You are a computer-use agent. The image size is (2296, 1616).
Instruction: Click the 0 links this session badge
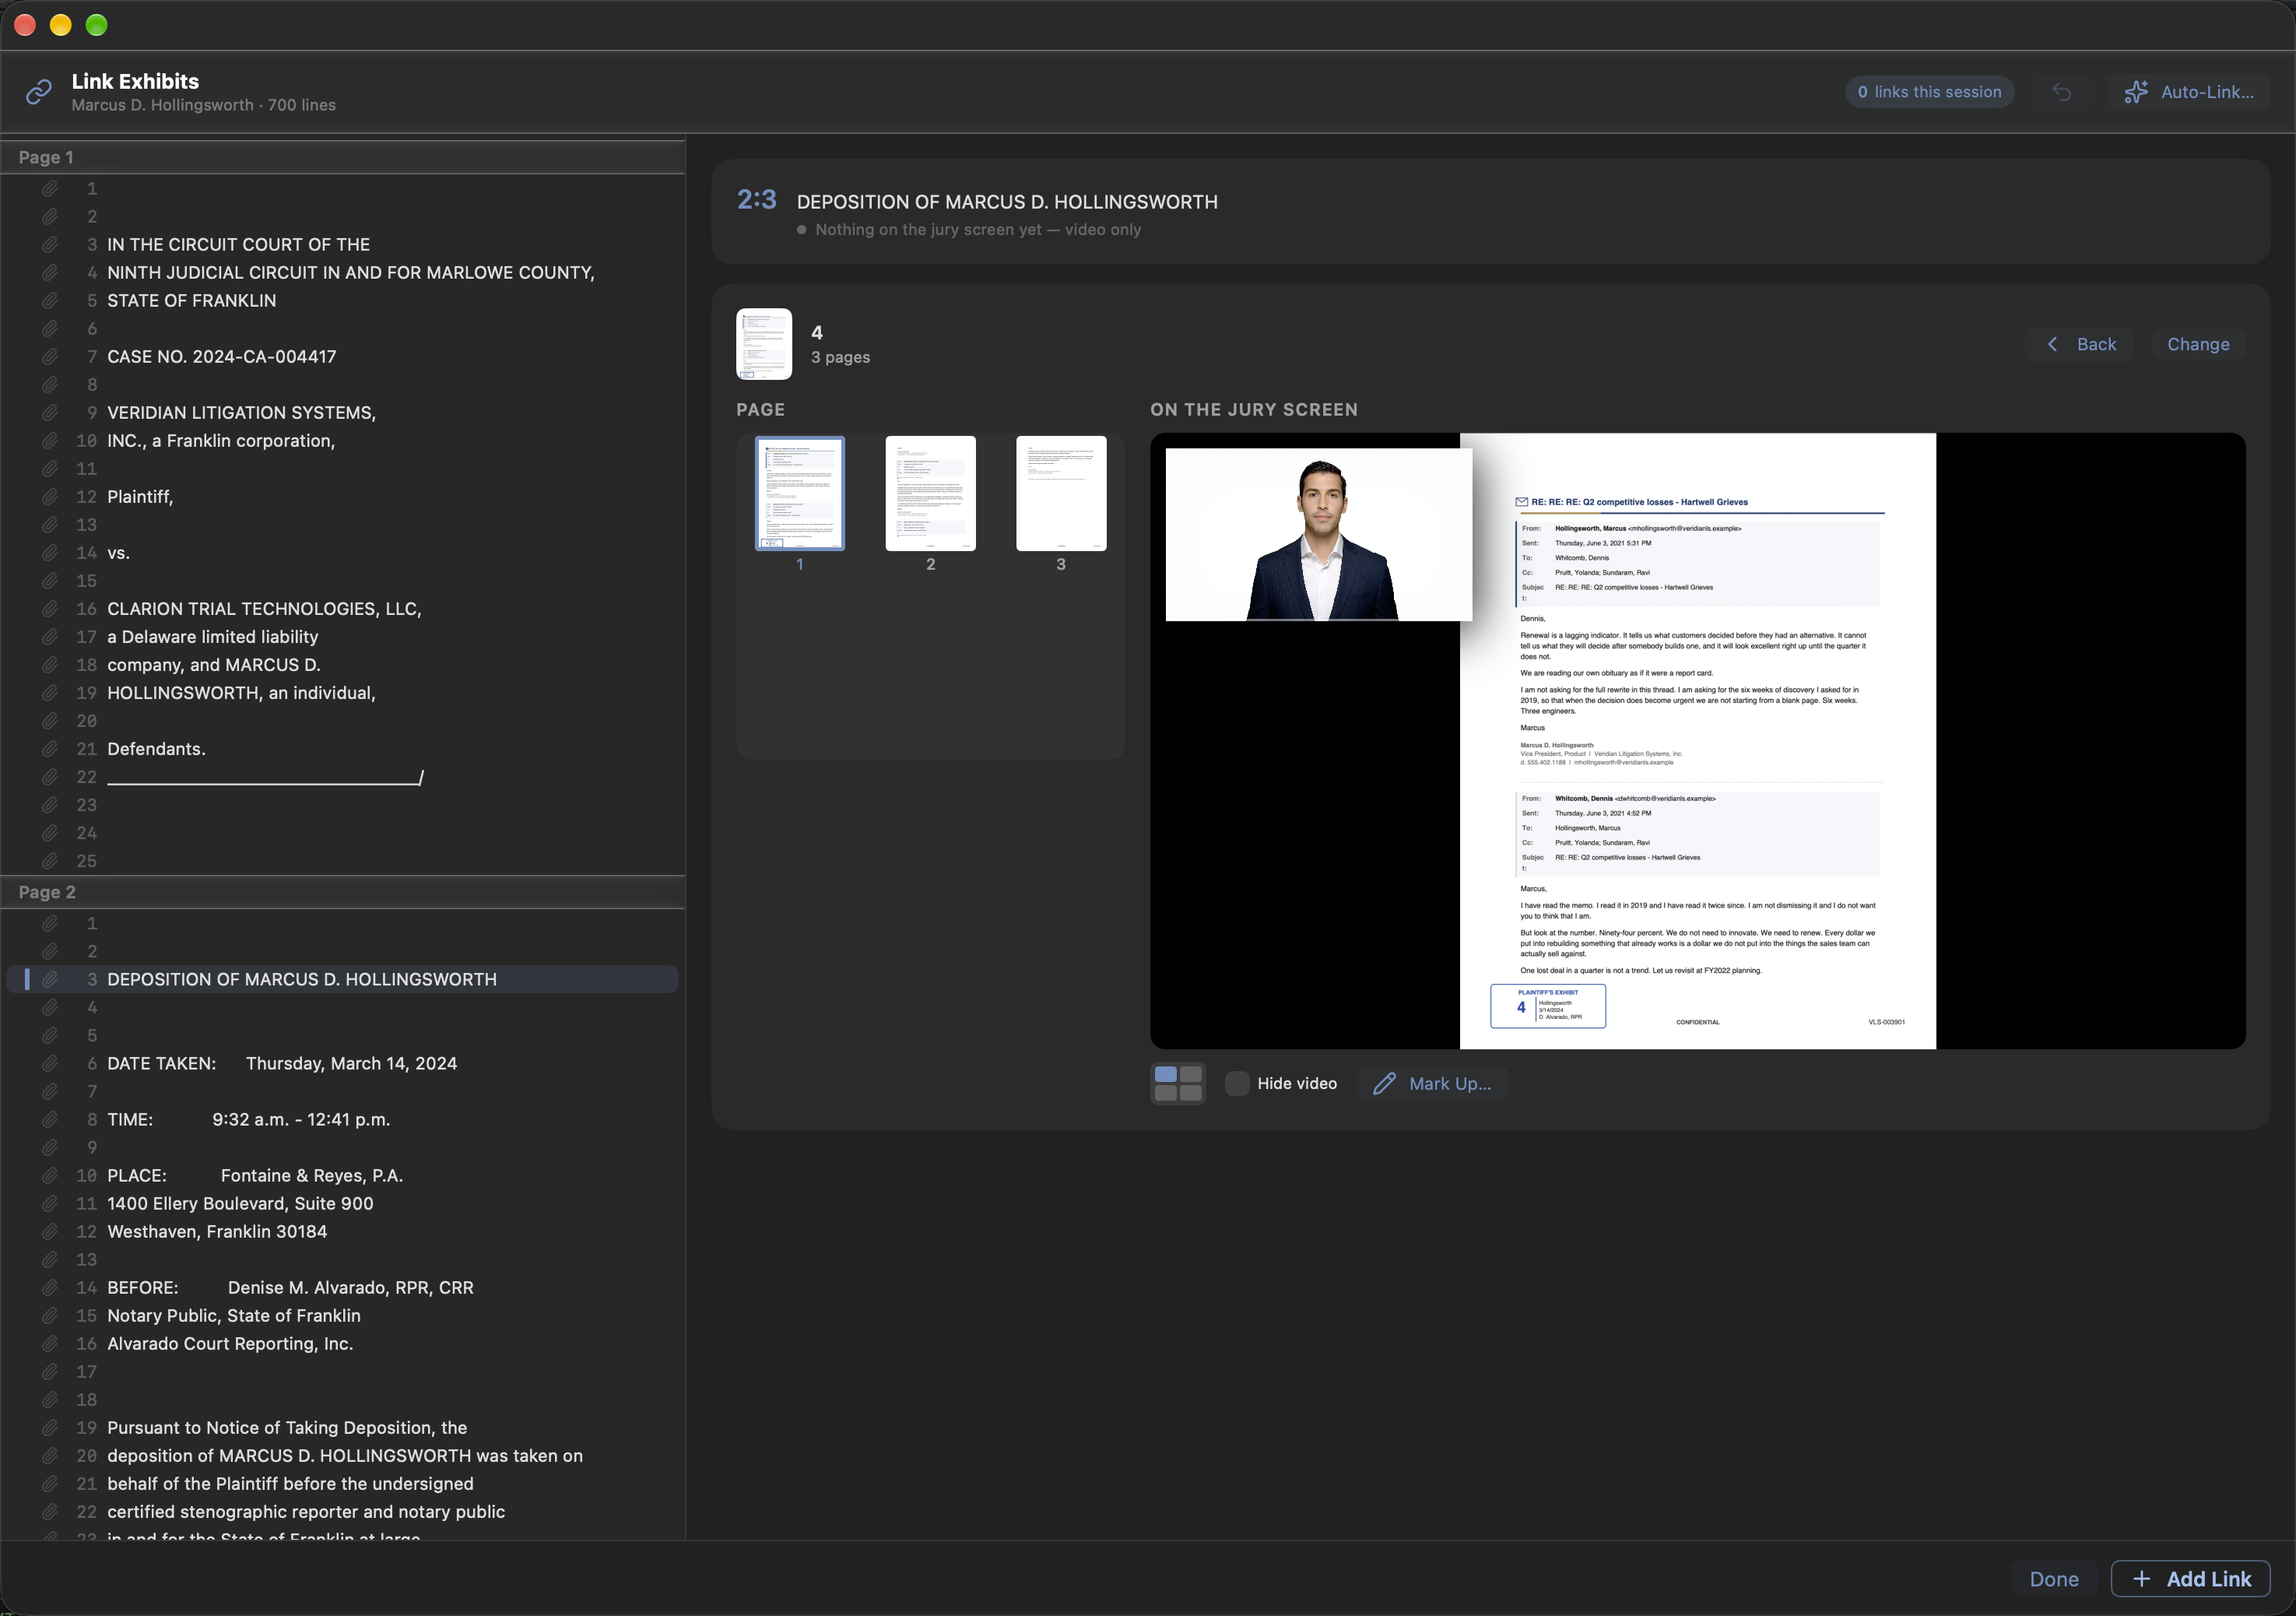(x=1929, y=92)
